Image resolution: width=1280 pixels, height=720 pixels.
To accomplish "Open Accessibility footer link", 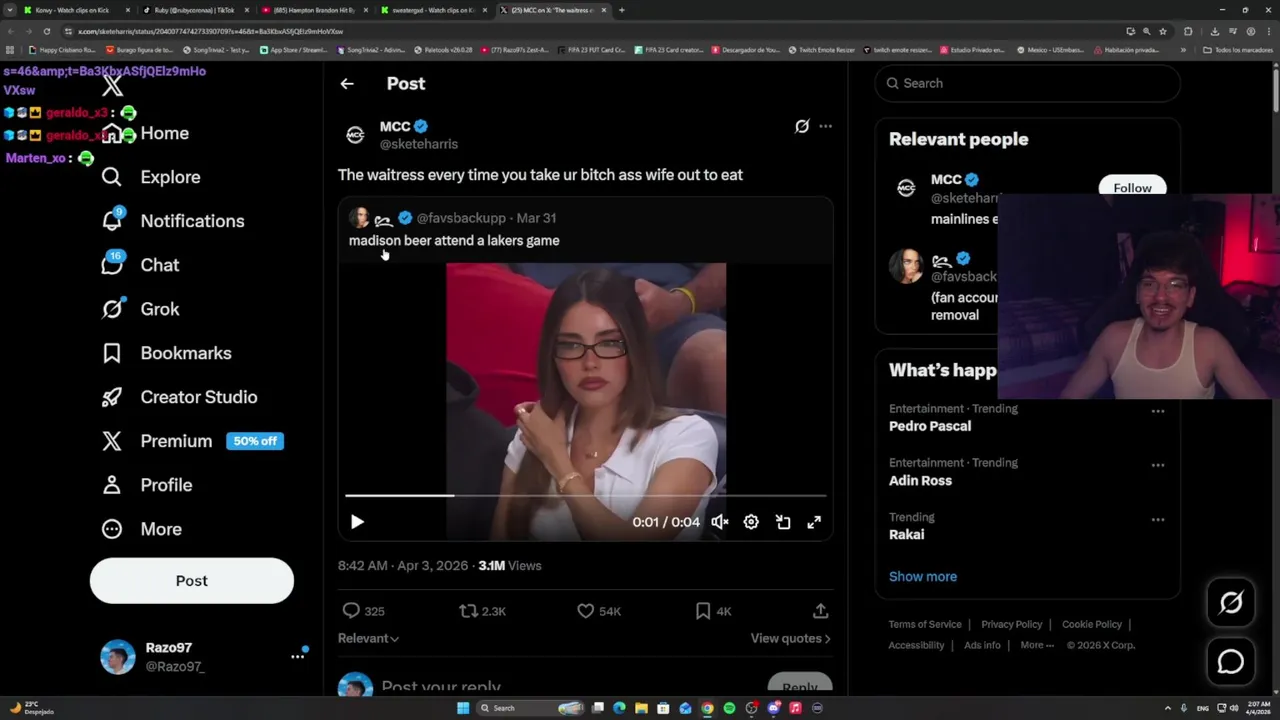I will 916,645.
